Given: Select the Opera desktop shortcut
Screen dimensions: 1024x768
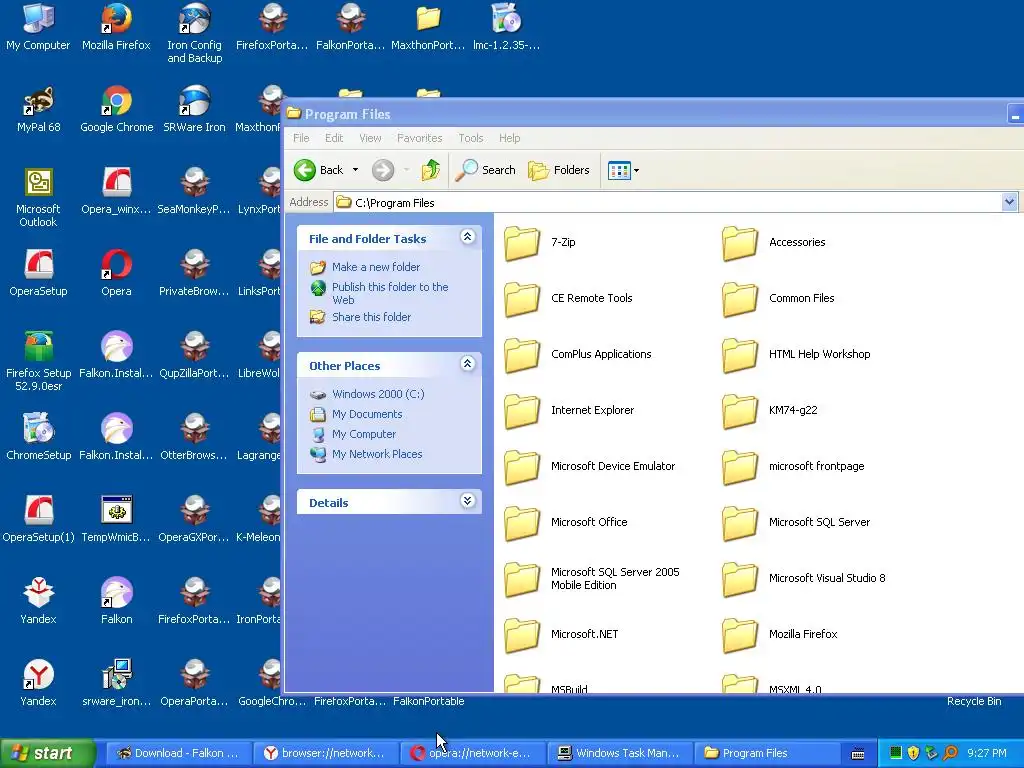Looking at the screenshot, I should 116,273.
